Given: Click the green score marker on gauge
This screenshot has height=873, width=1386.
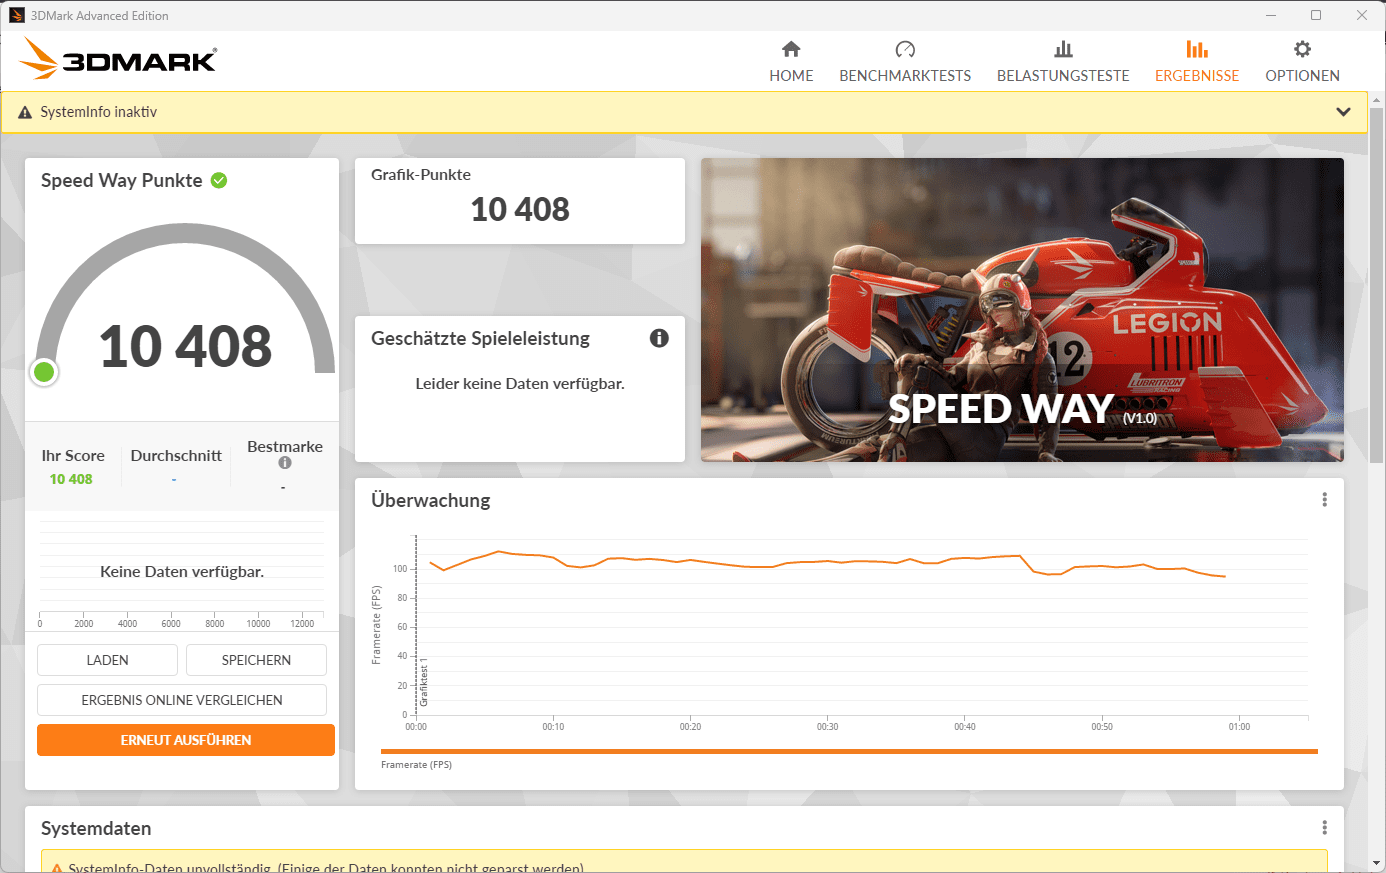Looking at the screenshot, I should 44,372.
